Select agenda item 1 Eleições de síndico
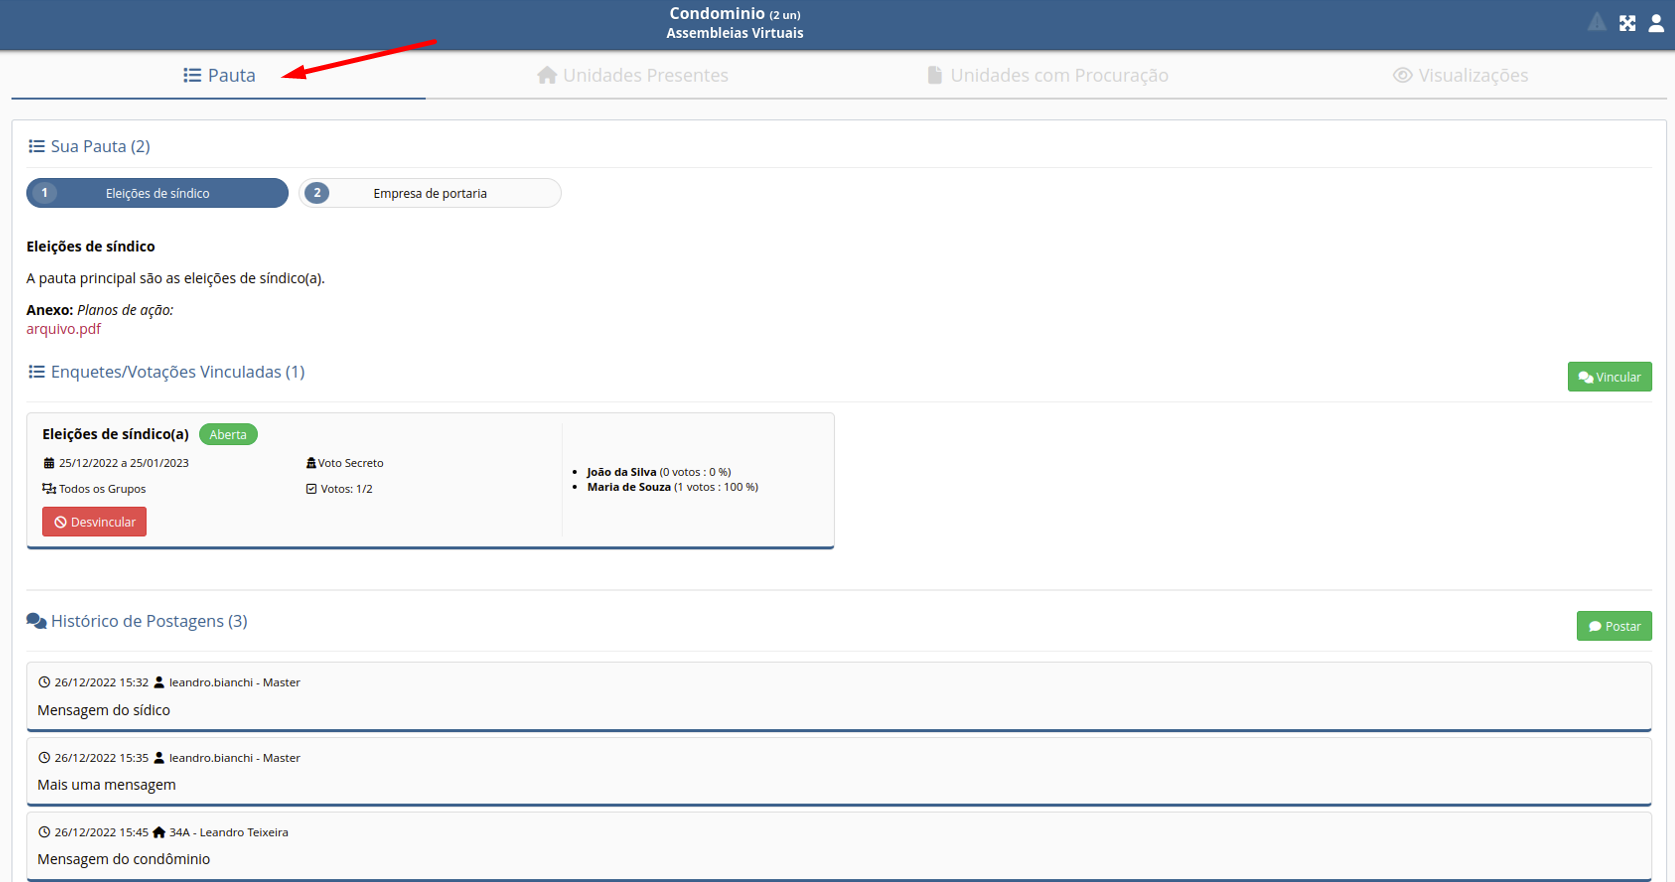Image resolution: width=1675 pixels, height=882 pixels. [157, 193]
